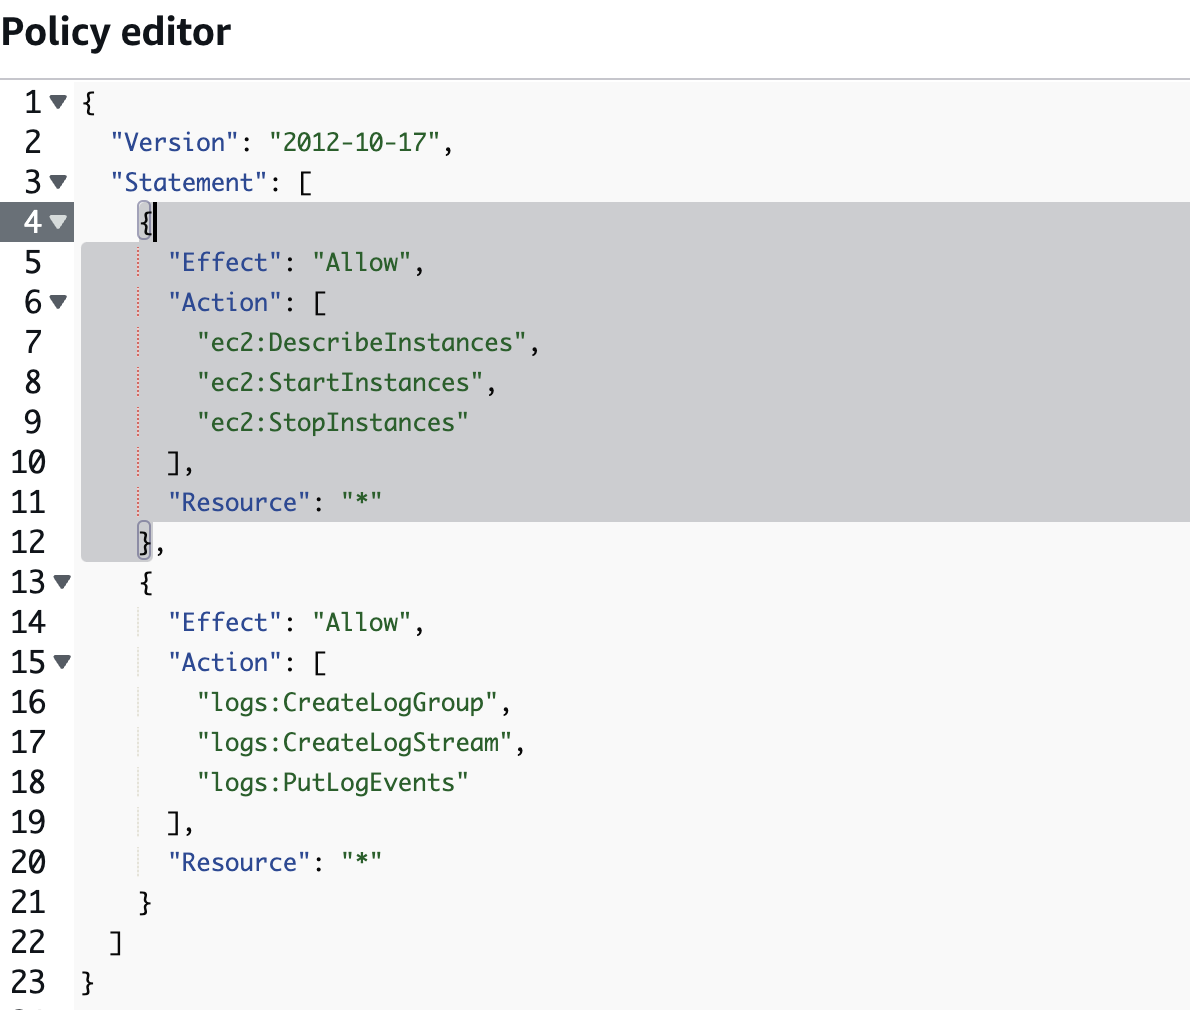The width and height of the screenshot is (1190, 1010).
Task: Click the final closing brace on line 23
Action: (x=87, y=983)
